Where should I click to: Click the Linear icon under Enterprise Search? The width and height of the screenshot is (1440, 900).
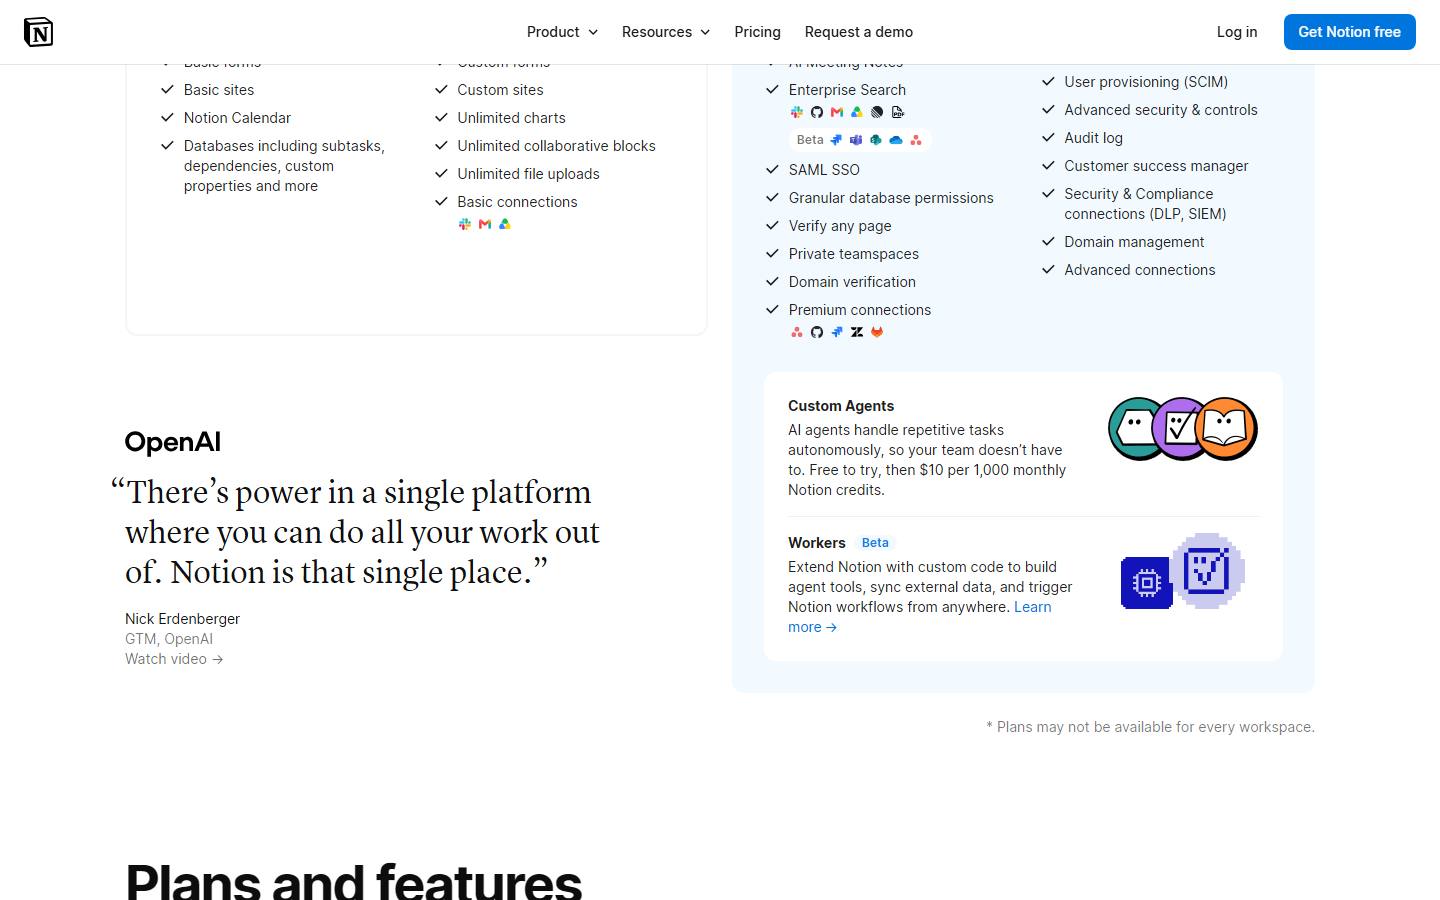tap(877, 112)
